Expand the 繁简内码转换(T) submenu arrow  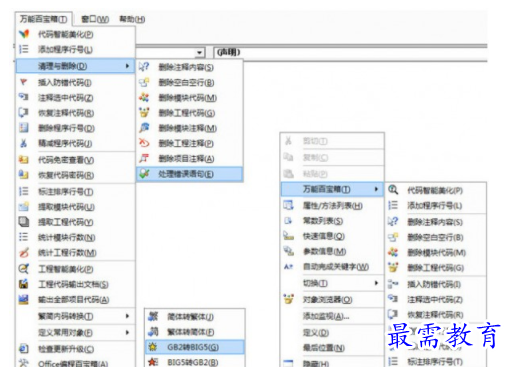[127, 316]
